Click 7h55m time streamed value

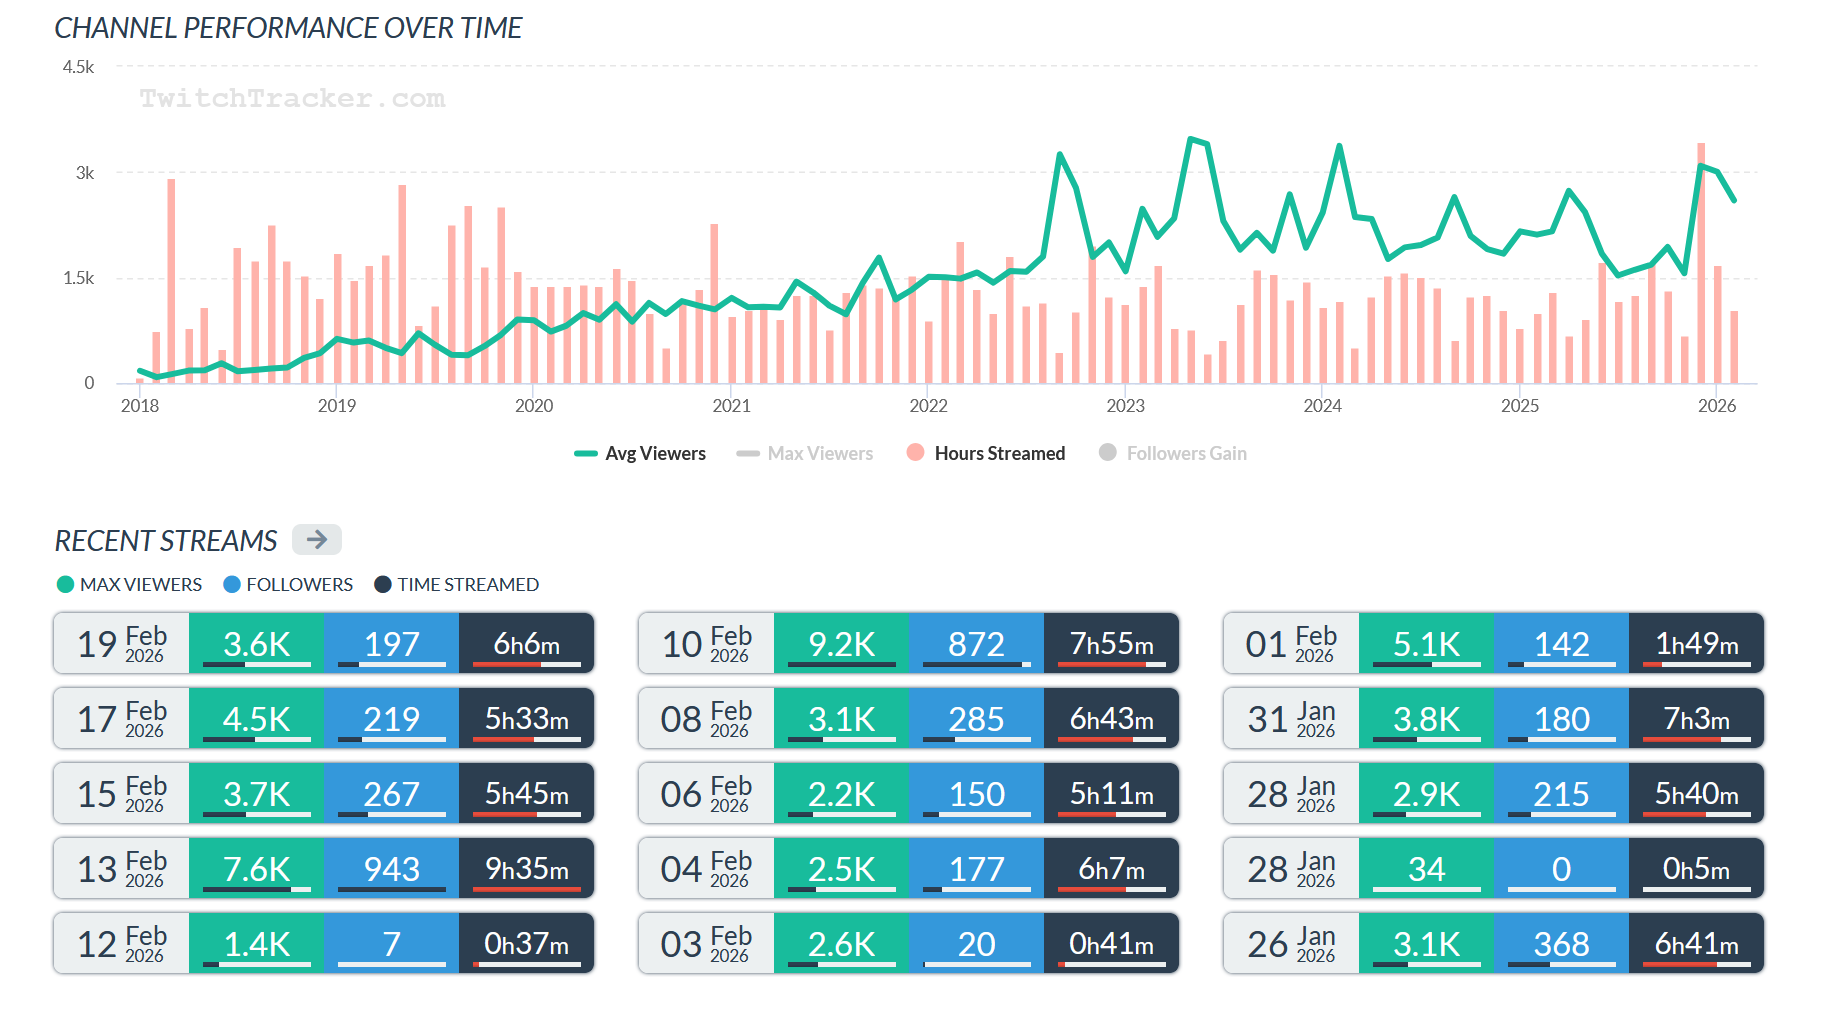1112,643
